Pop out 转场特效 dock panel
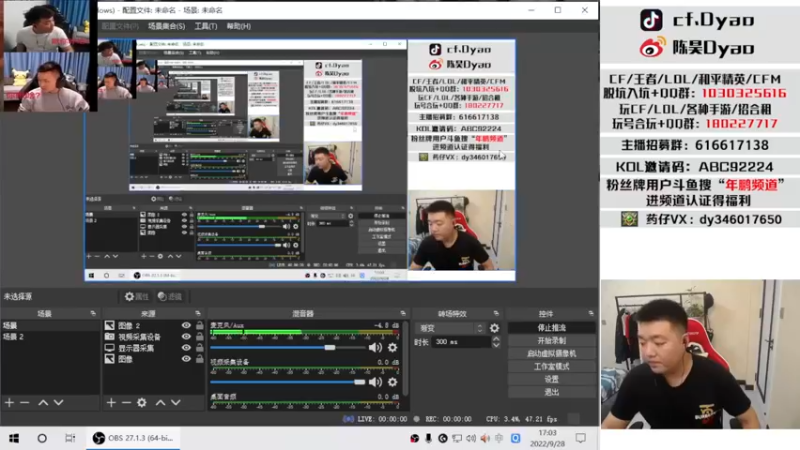Viewport: 800px width, 450px height. [x=496, y=313]
